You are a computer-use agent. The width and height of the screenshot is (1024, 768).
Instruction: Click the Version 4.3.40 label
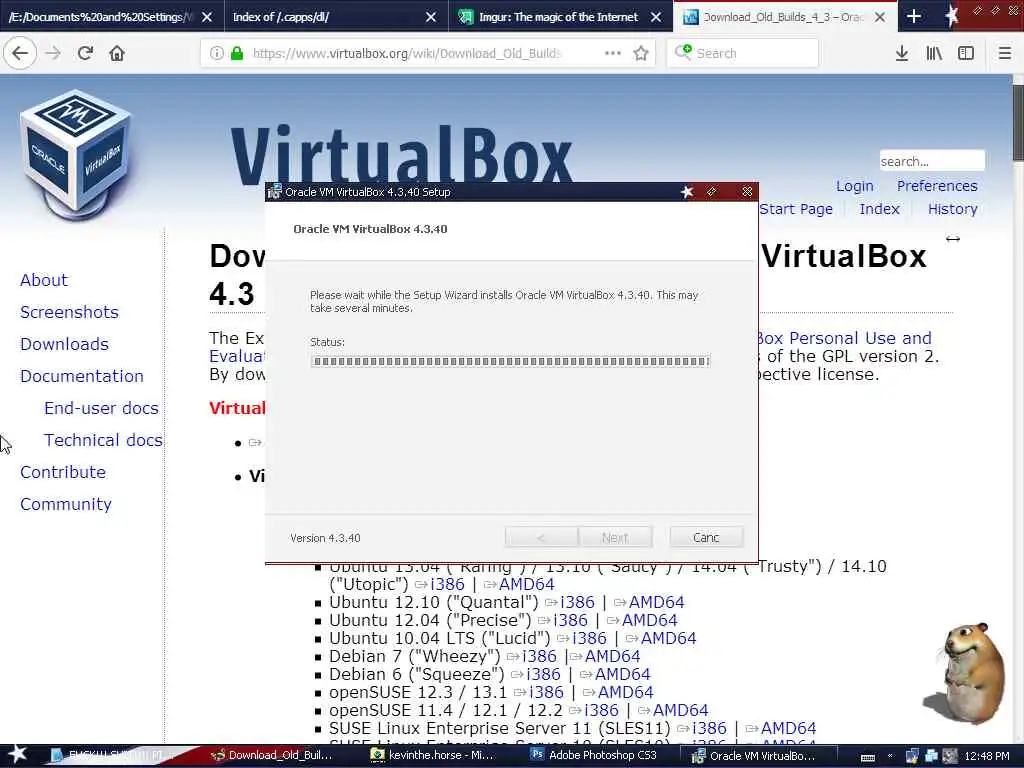pyautogui.click(x=325, y=538)
